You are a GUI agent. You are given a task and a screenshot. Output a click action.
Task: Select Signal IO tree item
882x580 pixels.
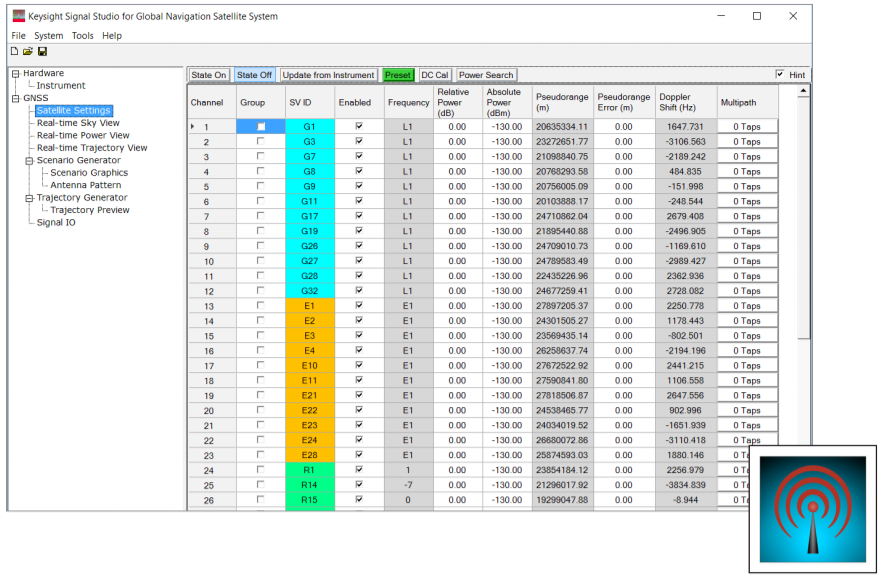tap(56, 222)
